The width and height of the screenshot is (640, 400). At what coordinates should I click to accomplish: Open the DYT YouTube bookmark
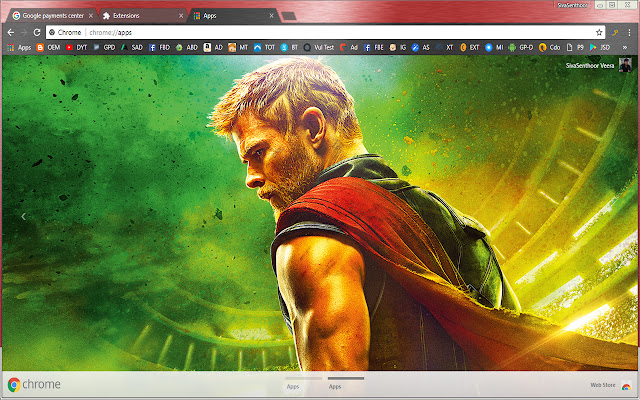point(77,47)
